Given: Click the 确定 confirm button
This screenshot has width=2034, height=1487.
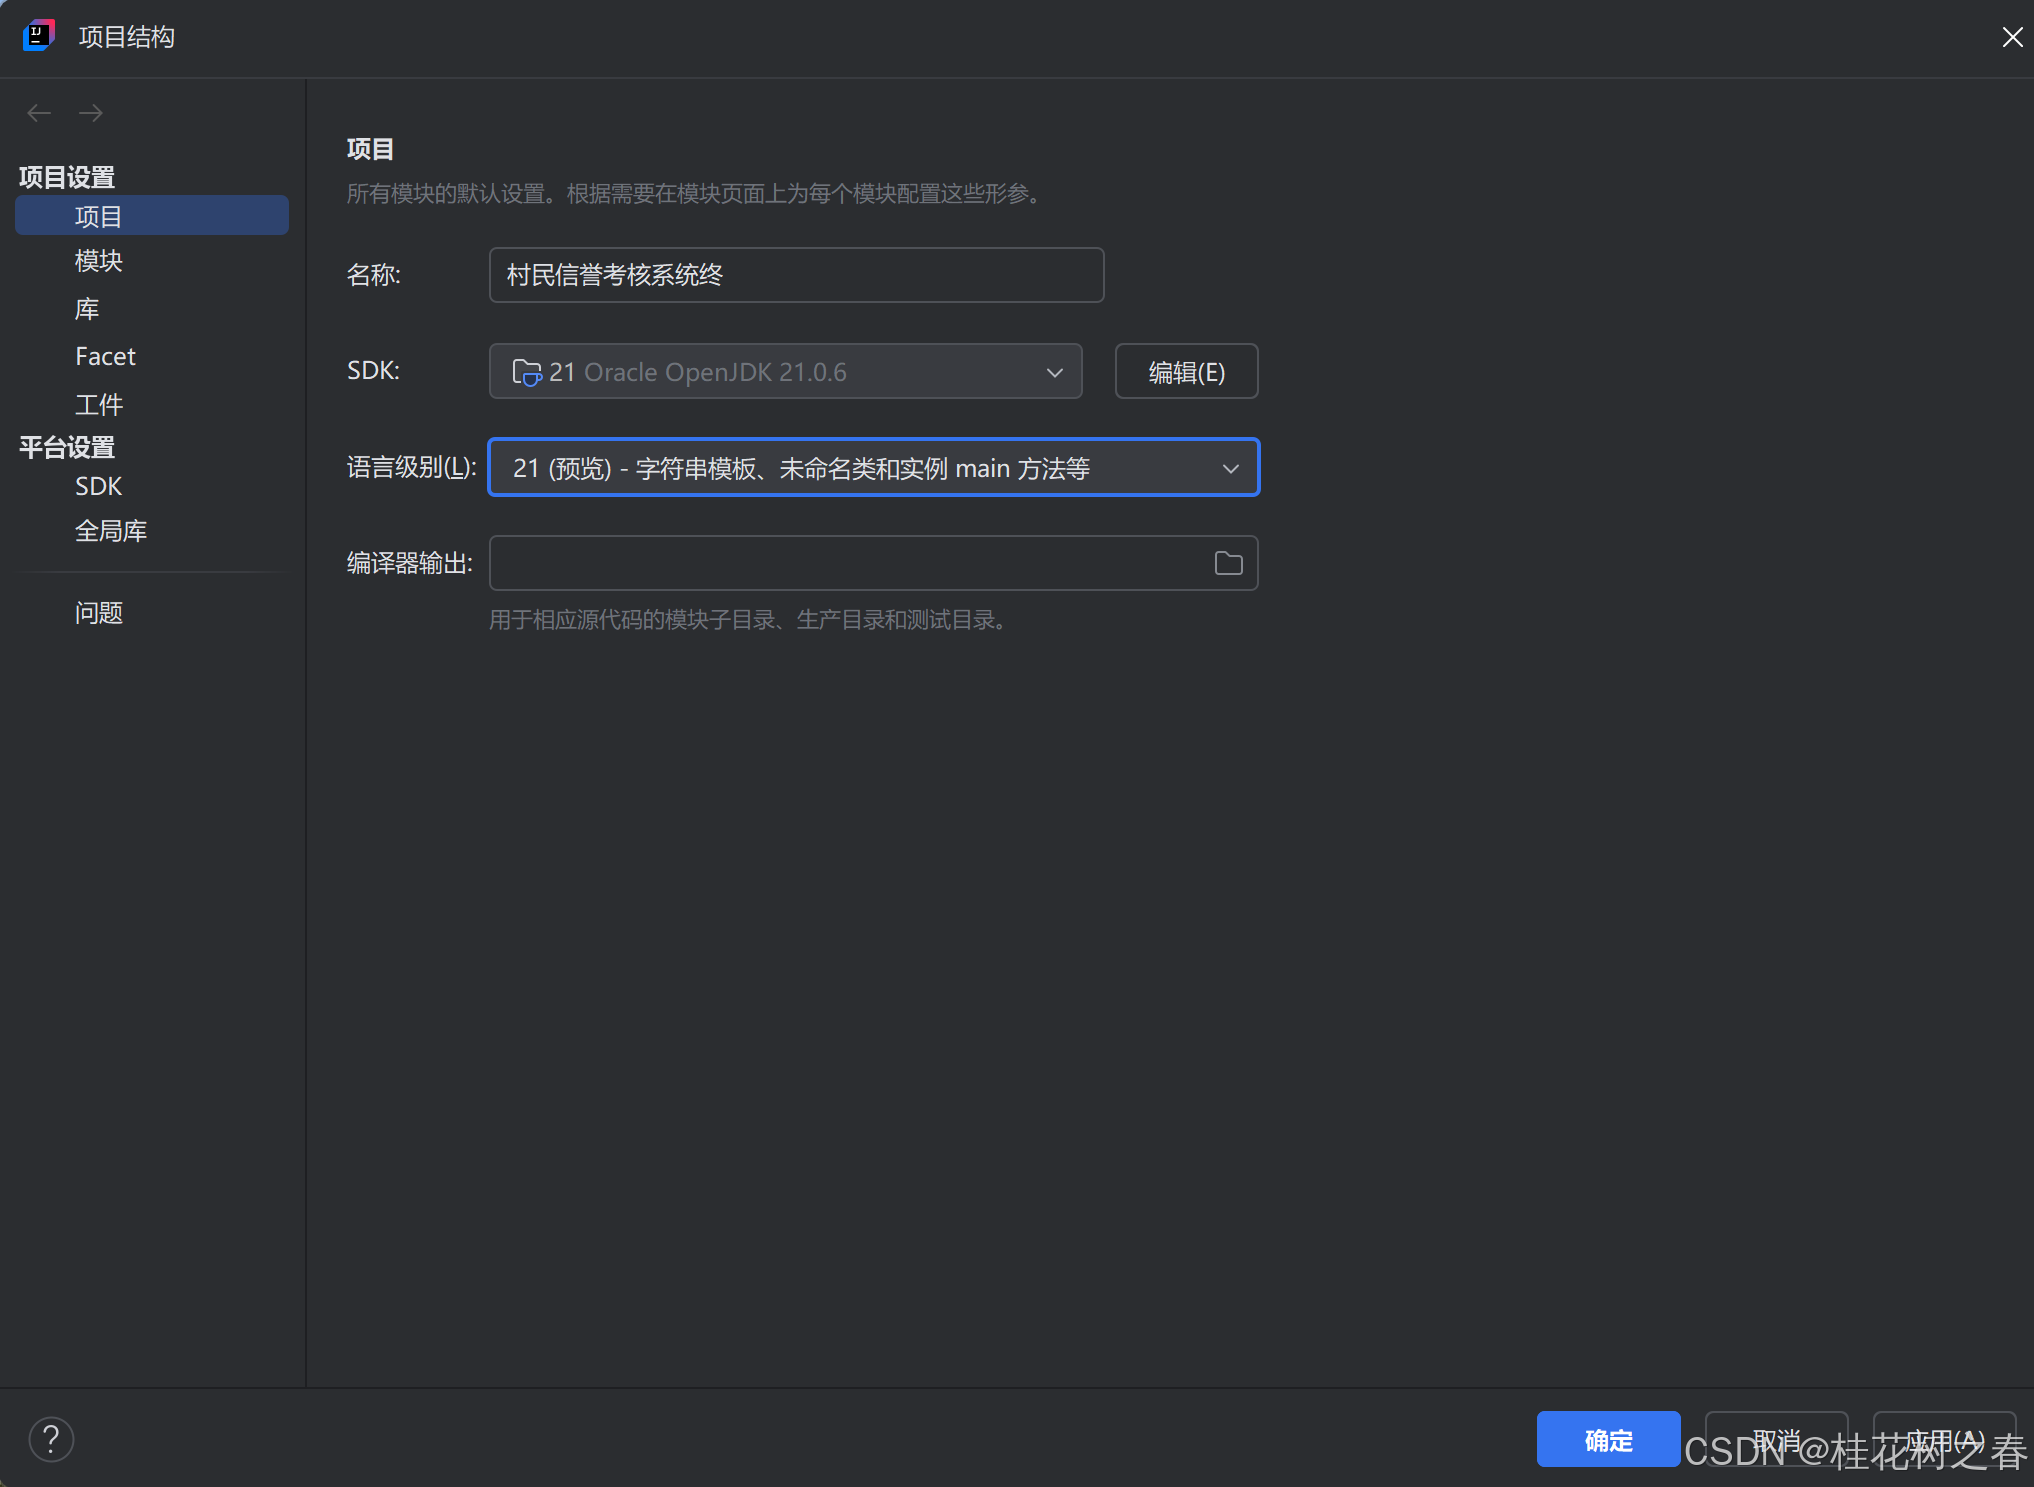Looking at the screenshot, I should [x=1608, y=1439].
